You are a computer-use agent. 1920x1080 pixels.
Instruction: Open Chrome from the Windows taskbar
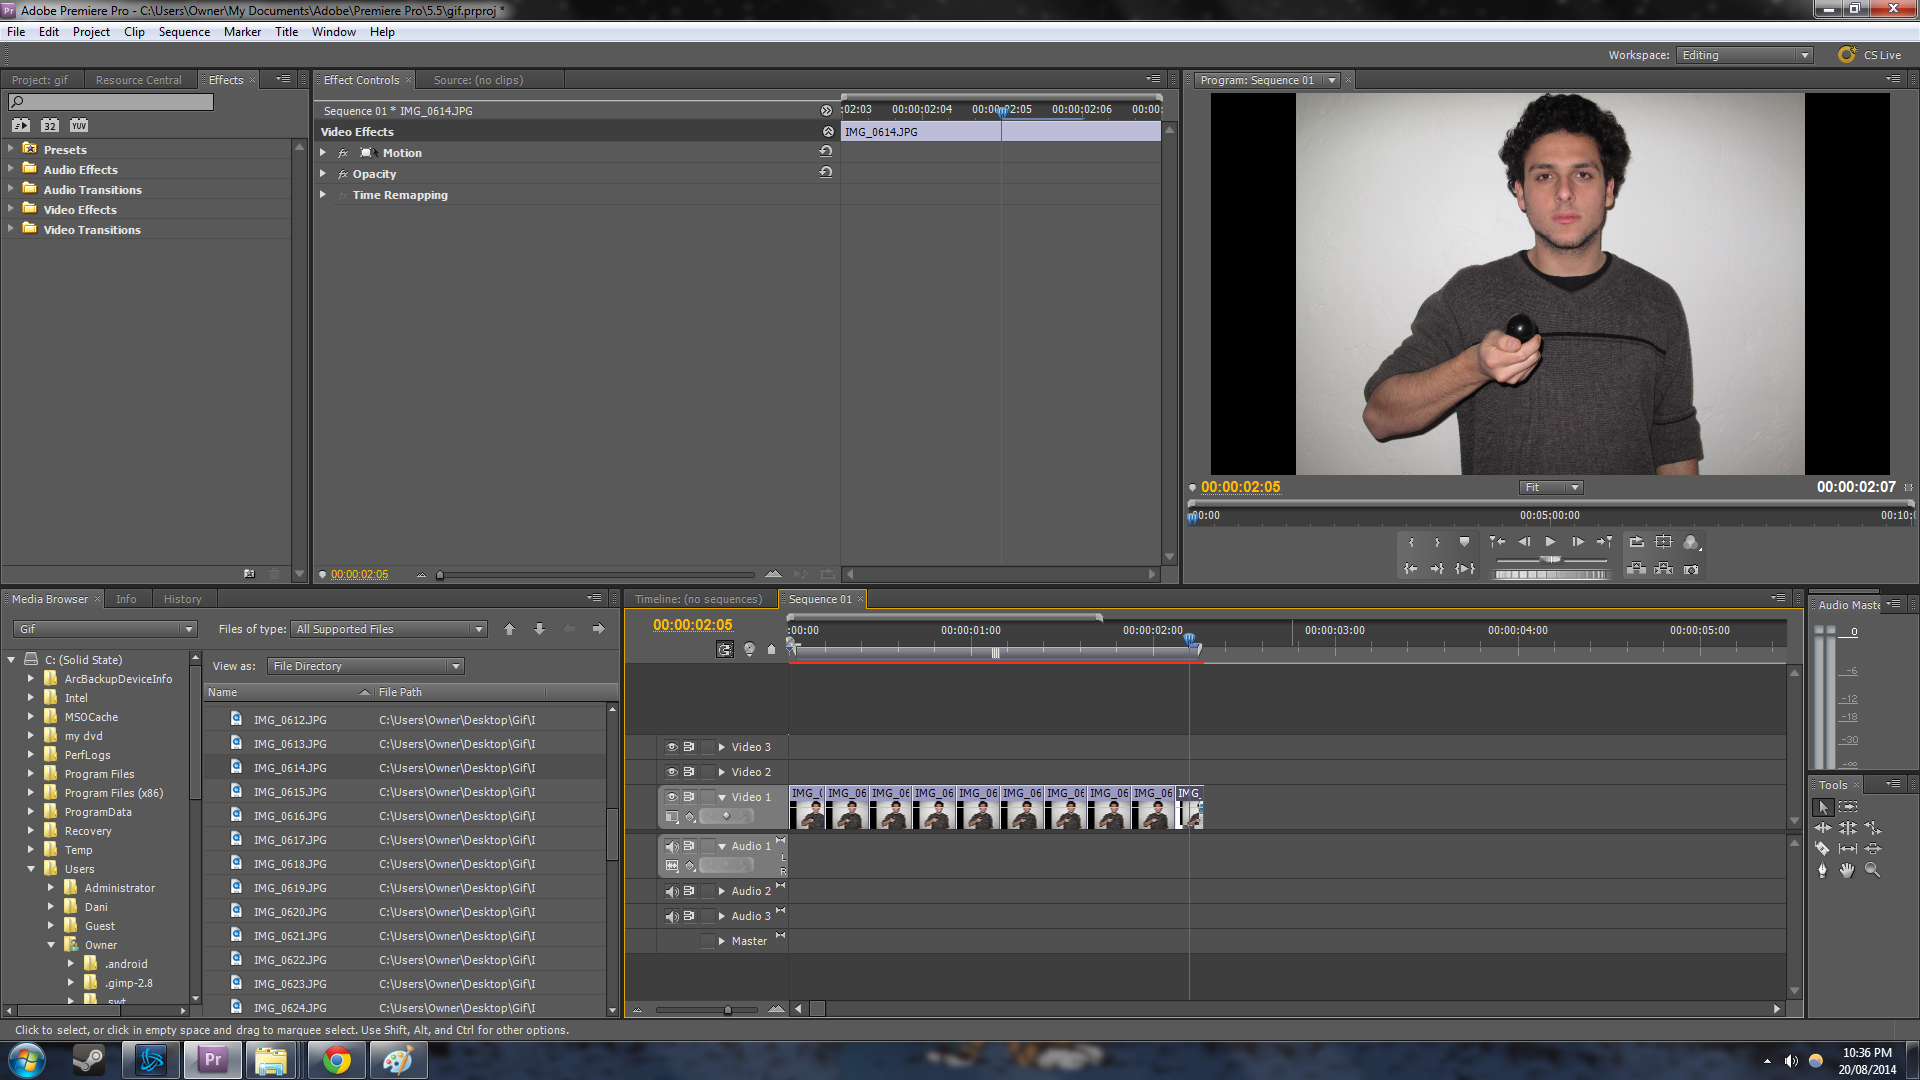click(x=336, y=1060)
